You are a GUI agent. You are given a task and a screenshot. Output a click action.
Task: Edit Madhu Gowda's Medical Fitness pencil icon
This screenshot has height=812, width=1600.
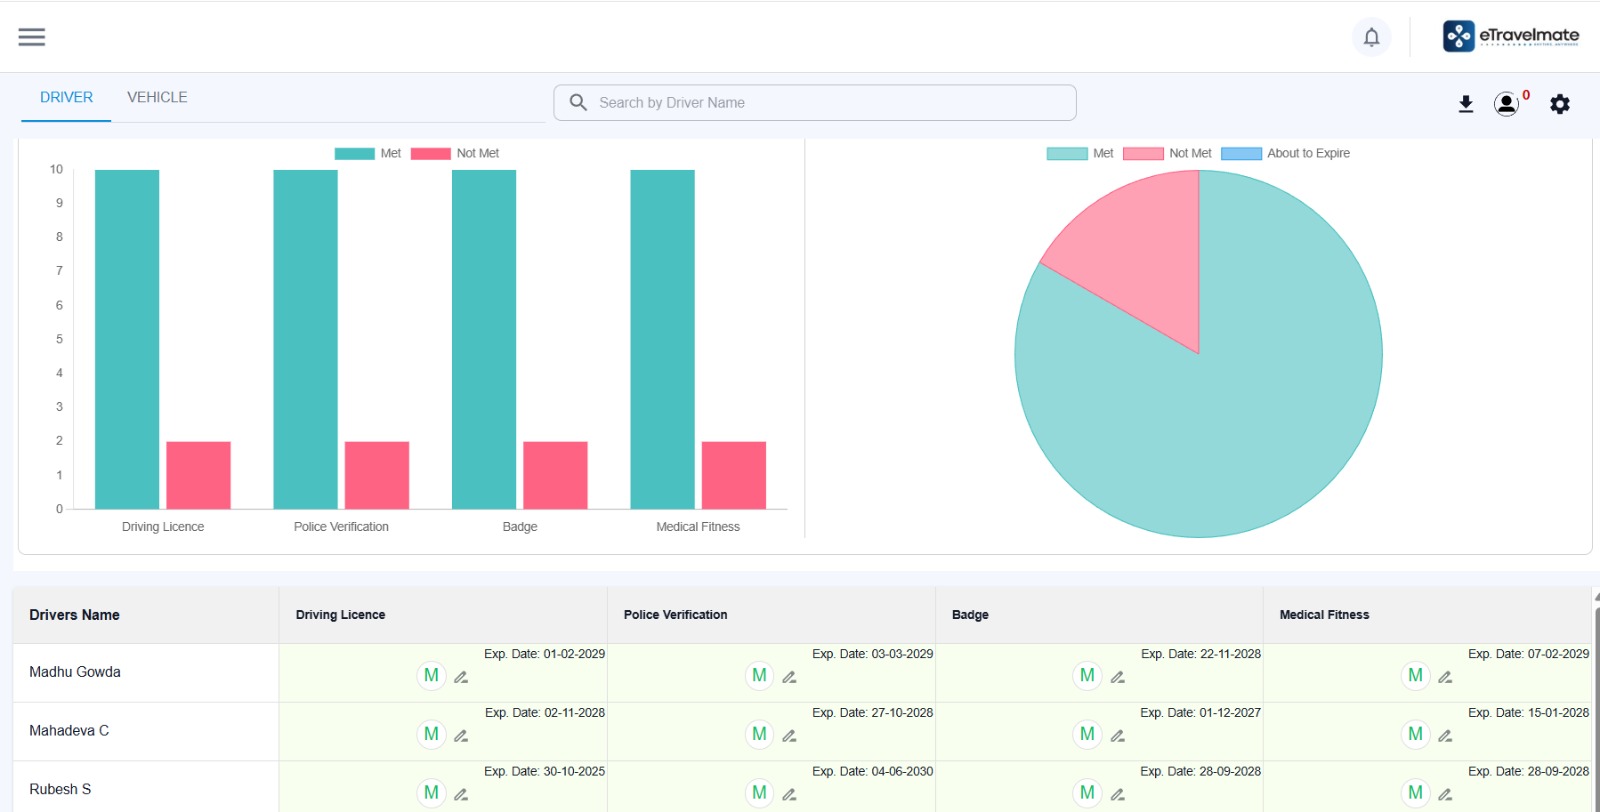[1445, 677]
